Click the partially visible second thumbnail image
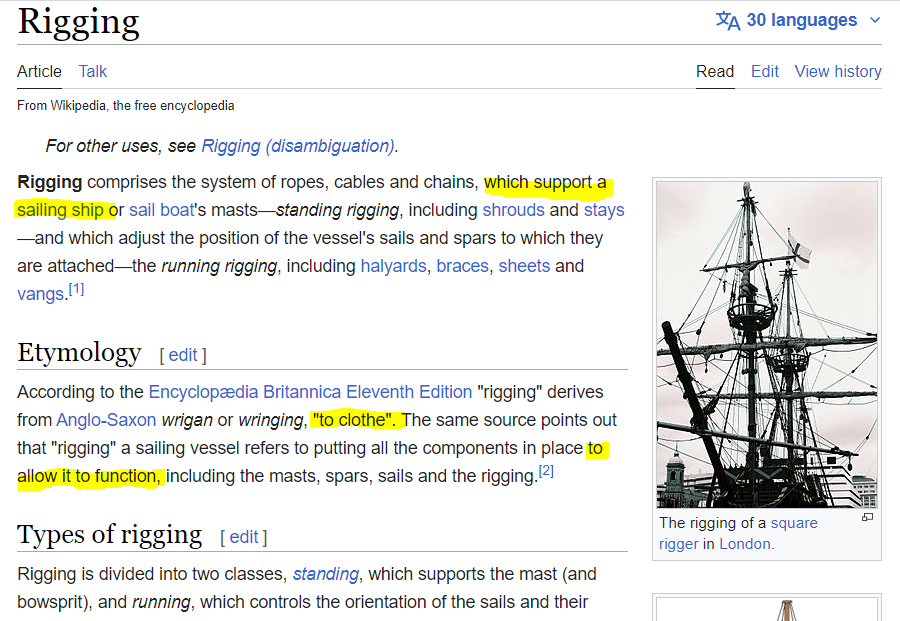900x621 pixels. point(767,610)
